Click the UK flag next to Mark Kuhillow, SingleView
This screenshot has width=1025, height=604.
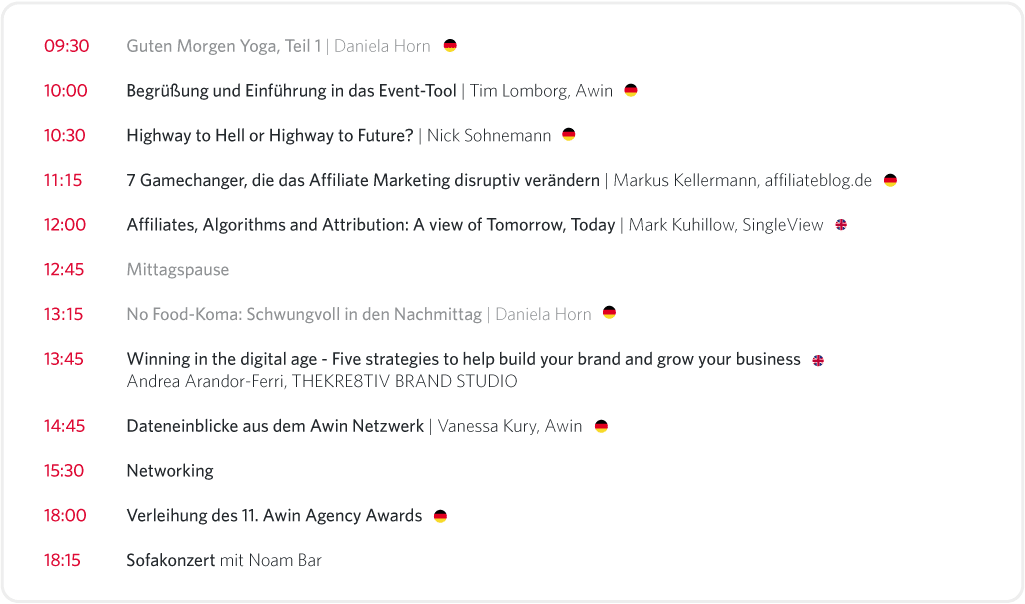click(x=841, y=225)
